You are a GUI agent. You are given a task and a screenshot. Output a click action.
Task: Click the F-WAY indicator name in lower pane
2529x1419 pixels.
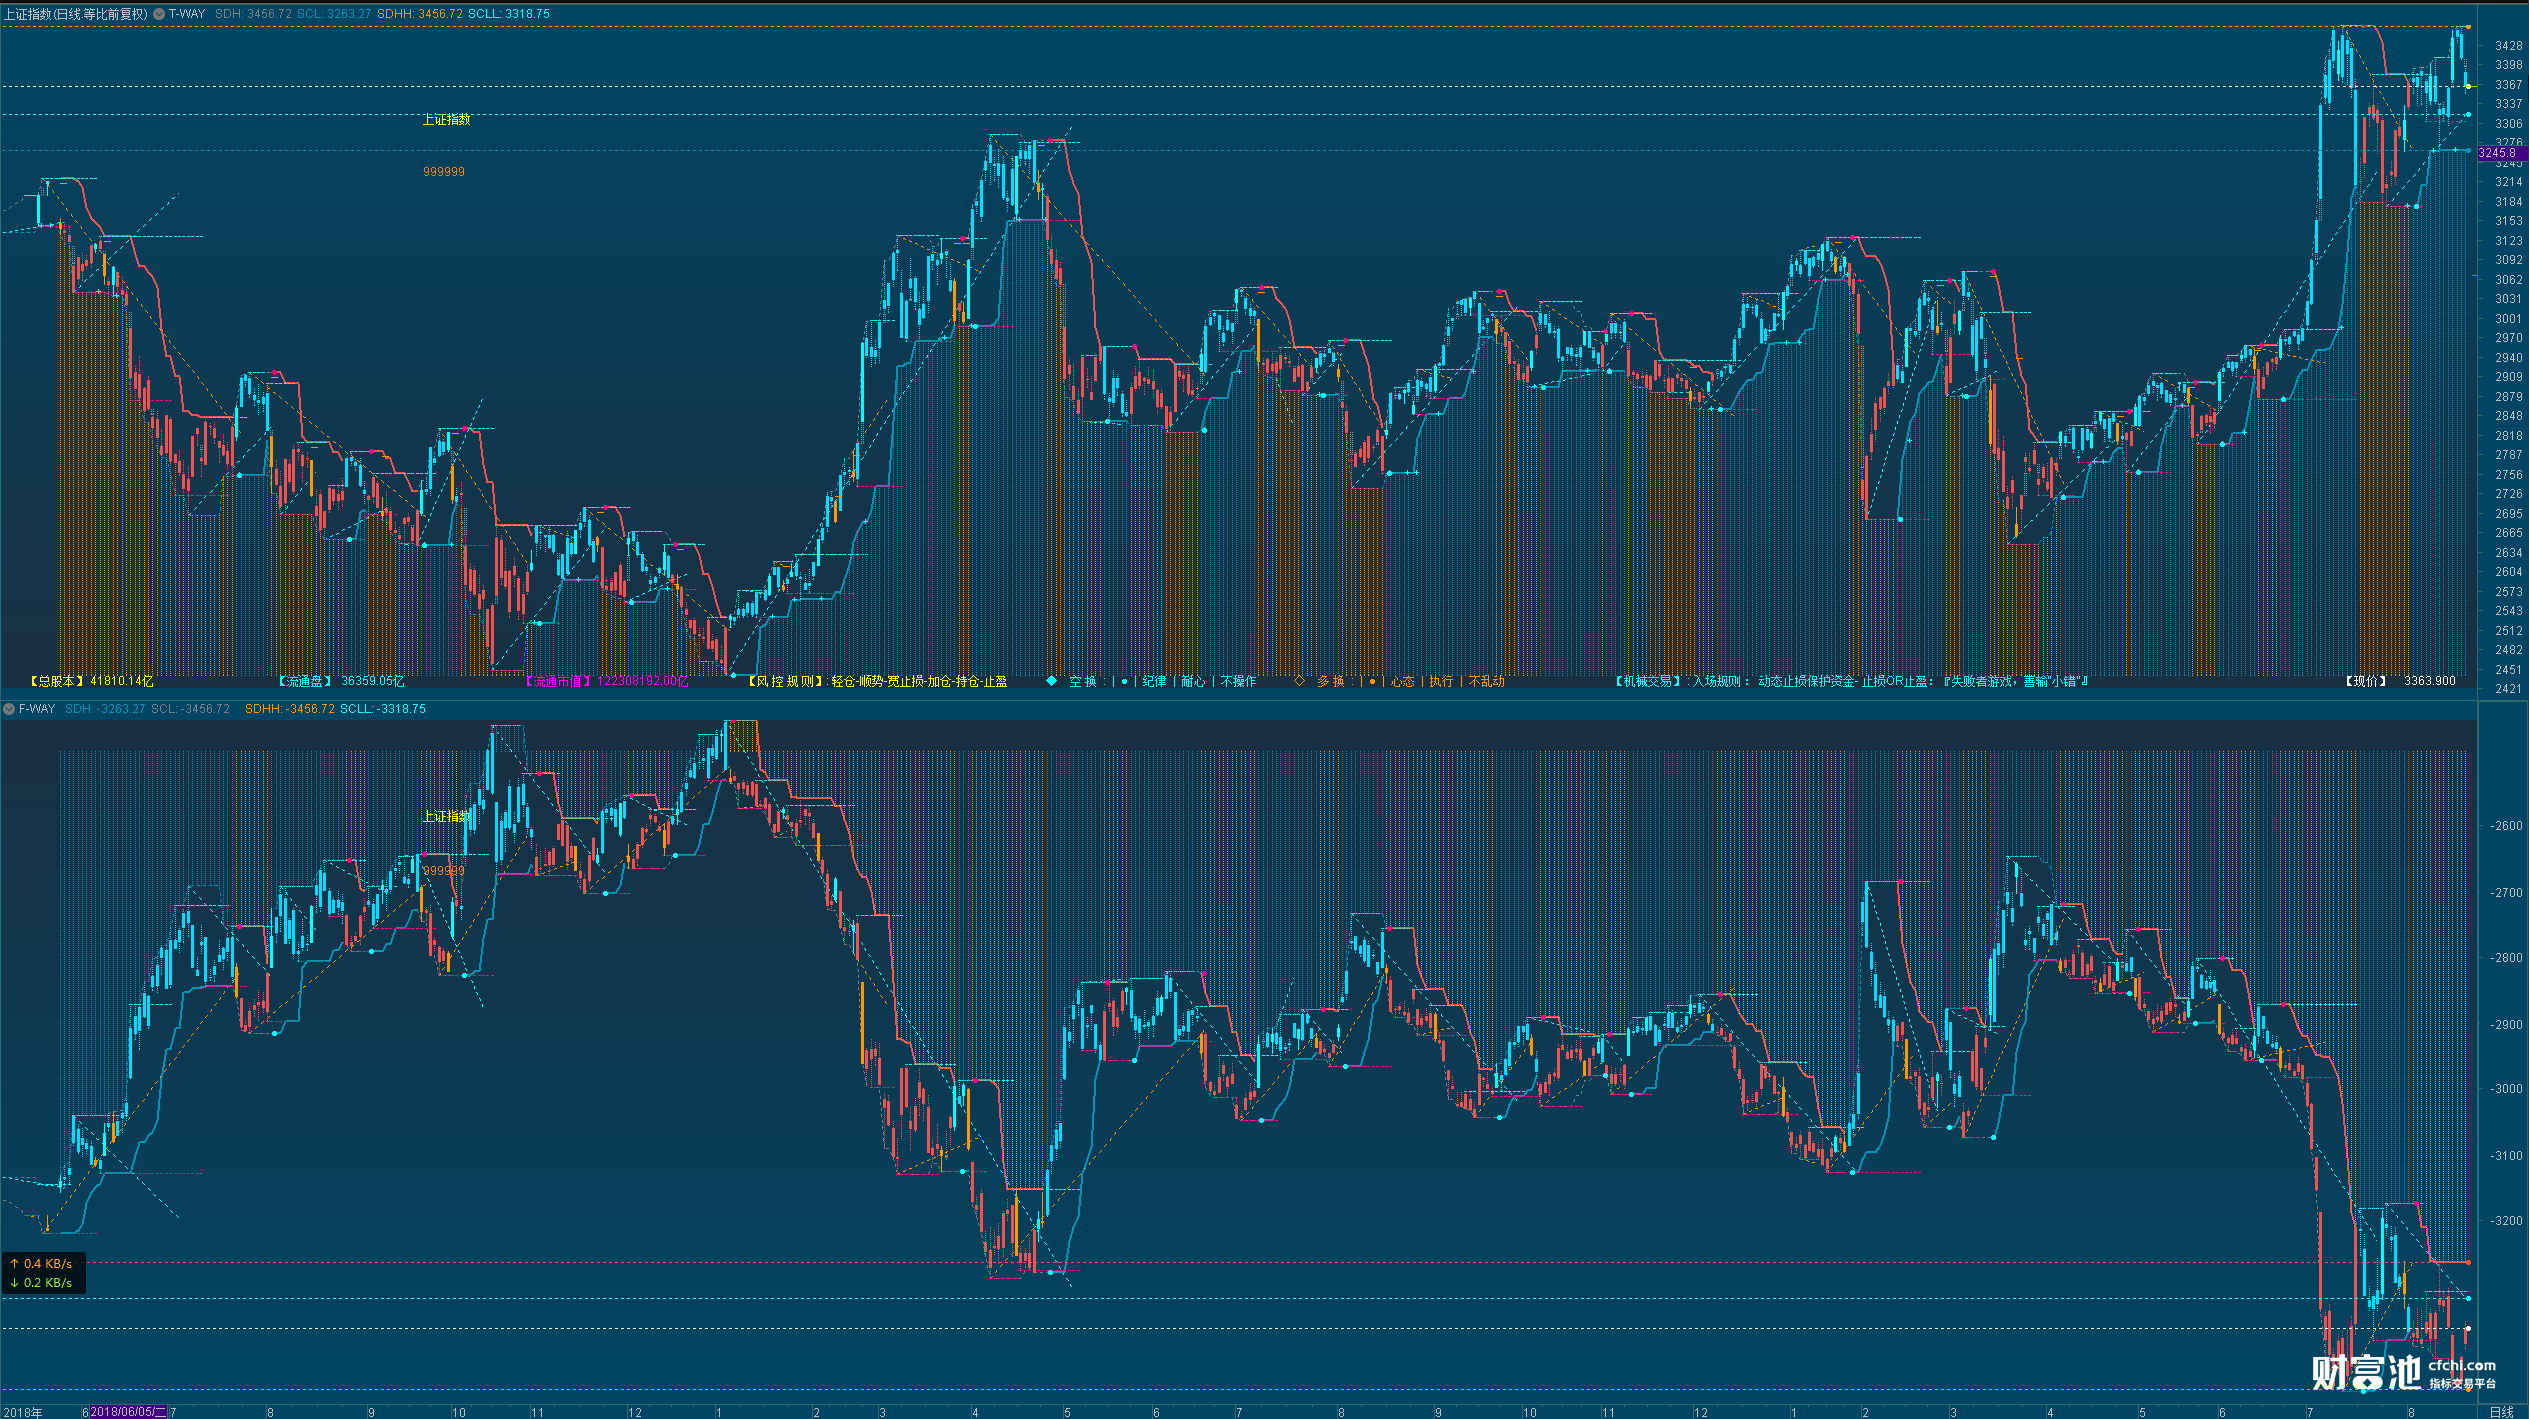click(37, 709)
